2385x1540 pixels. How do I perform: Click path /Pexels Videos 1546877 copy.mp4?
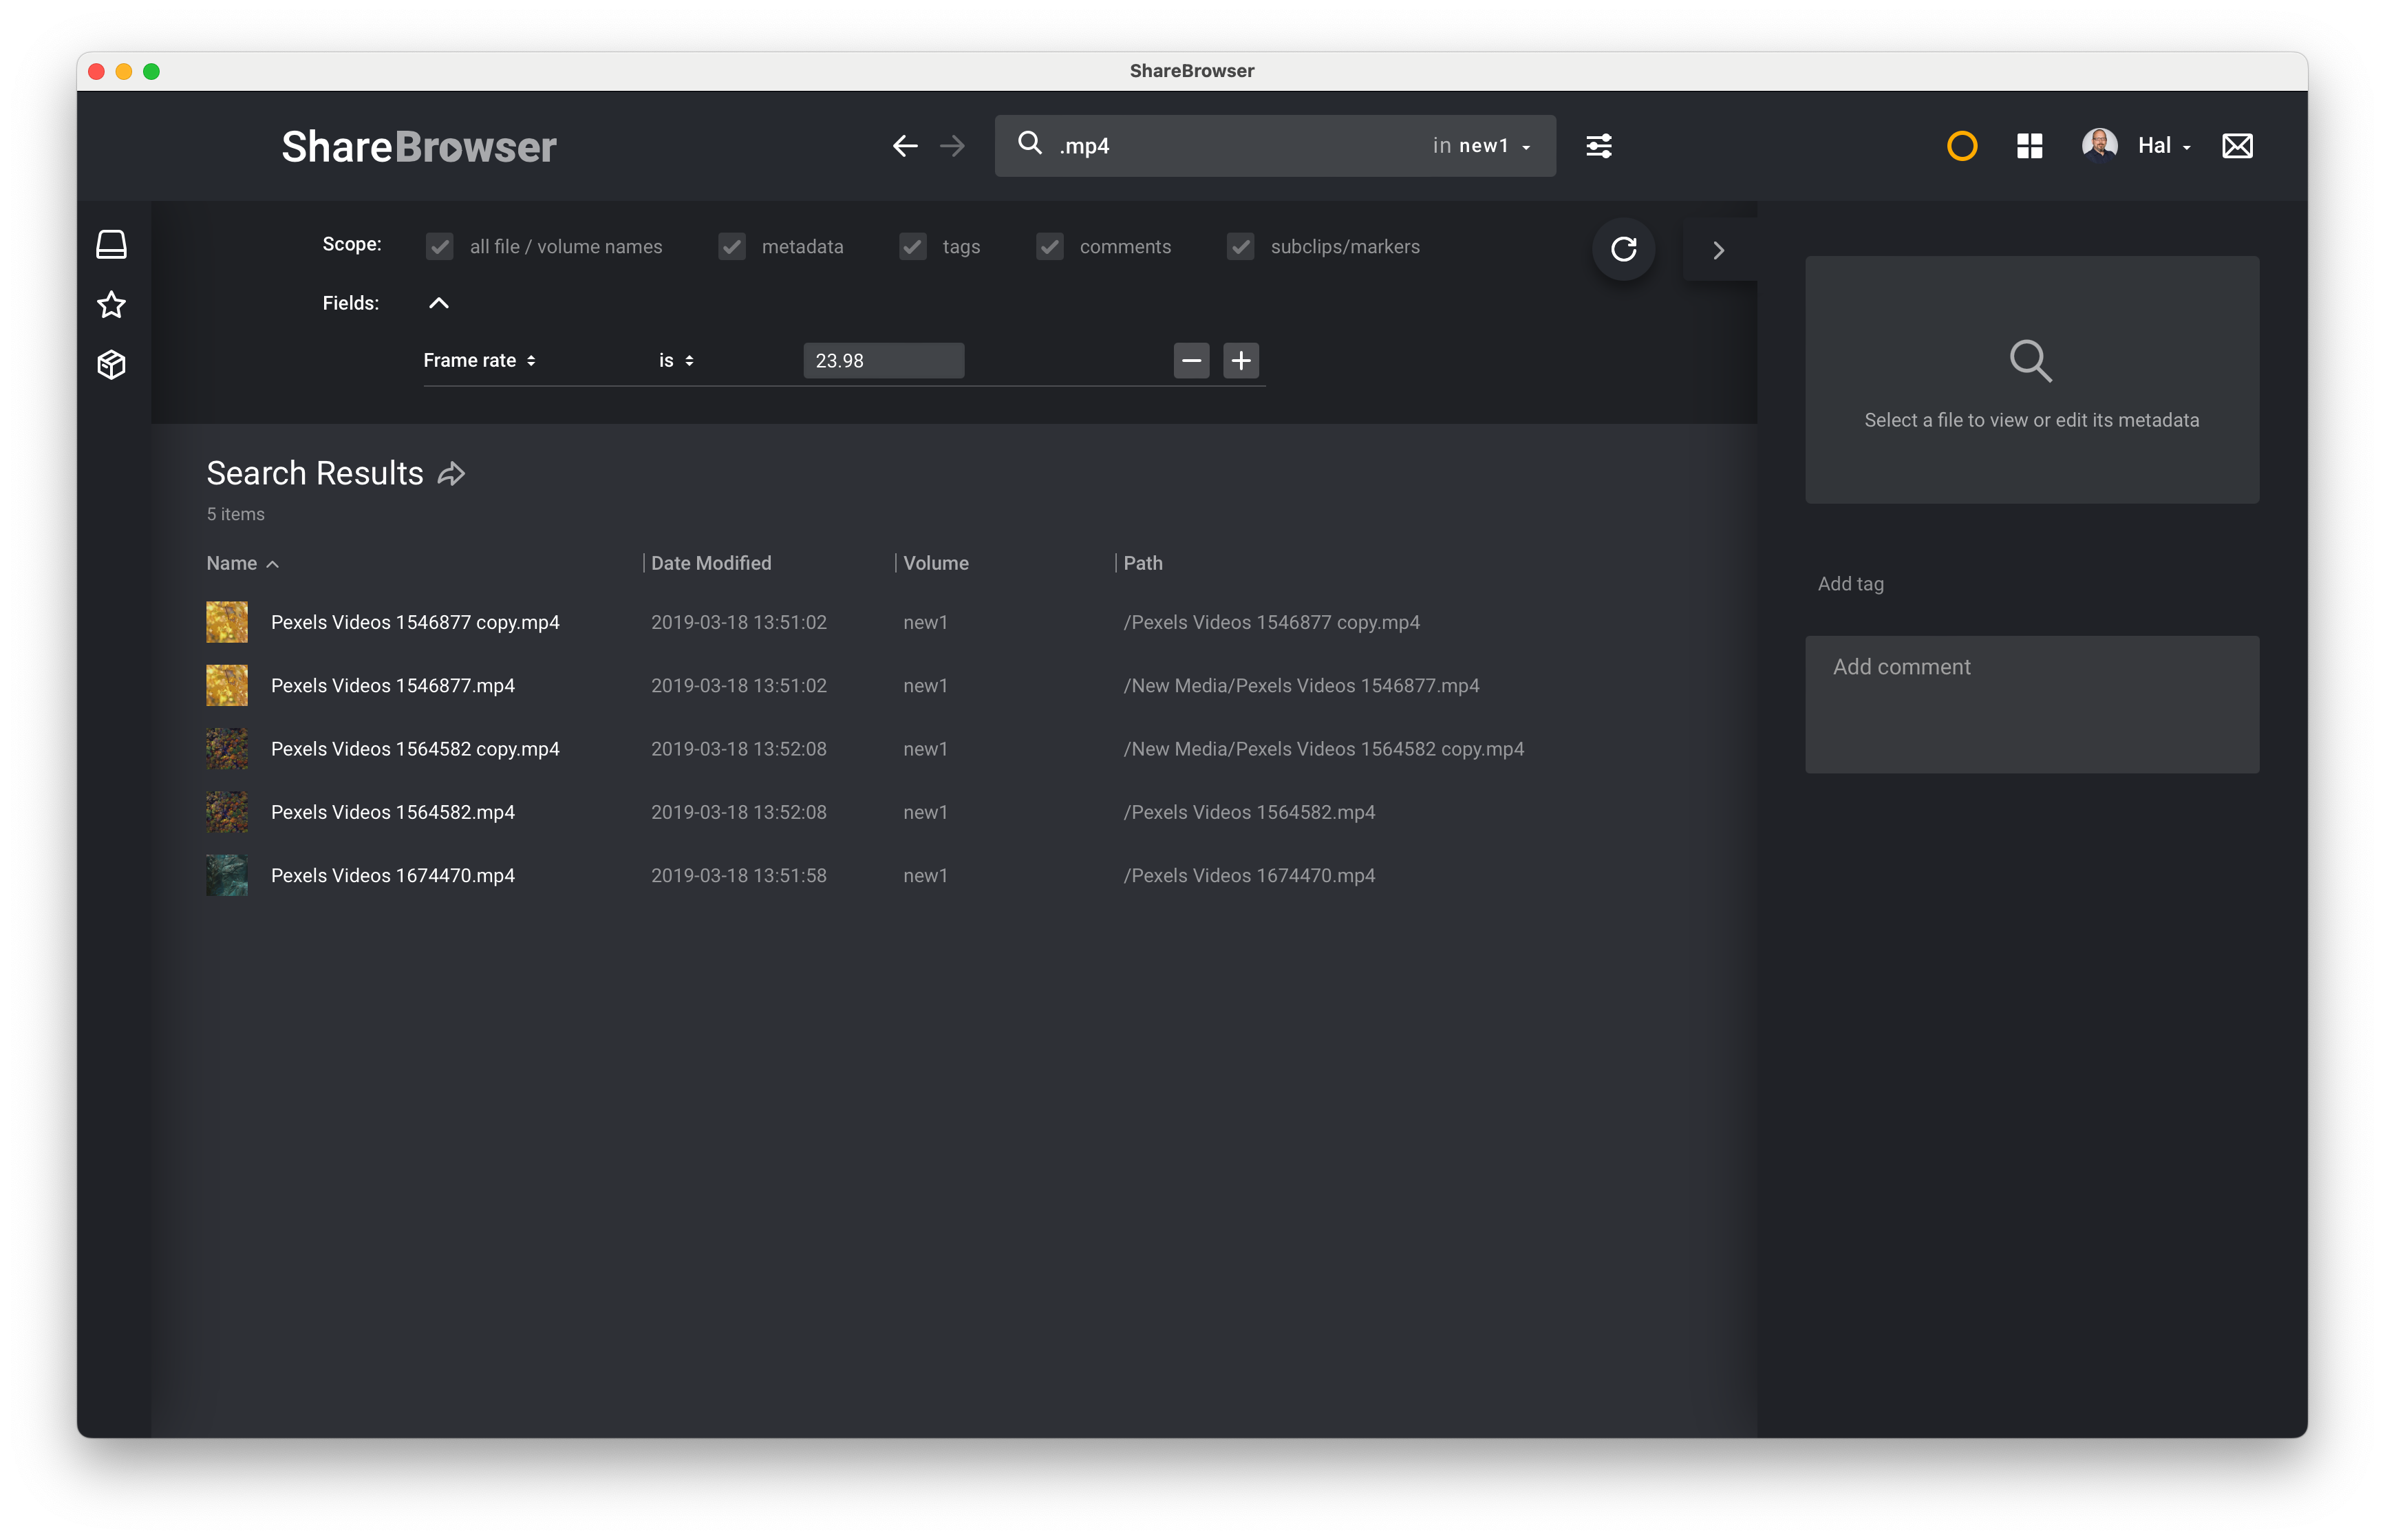(x=1271, y=623)
